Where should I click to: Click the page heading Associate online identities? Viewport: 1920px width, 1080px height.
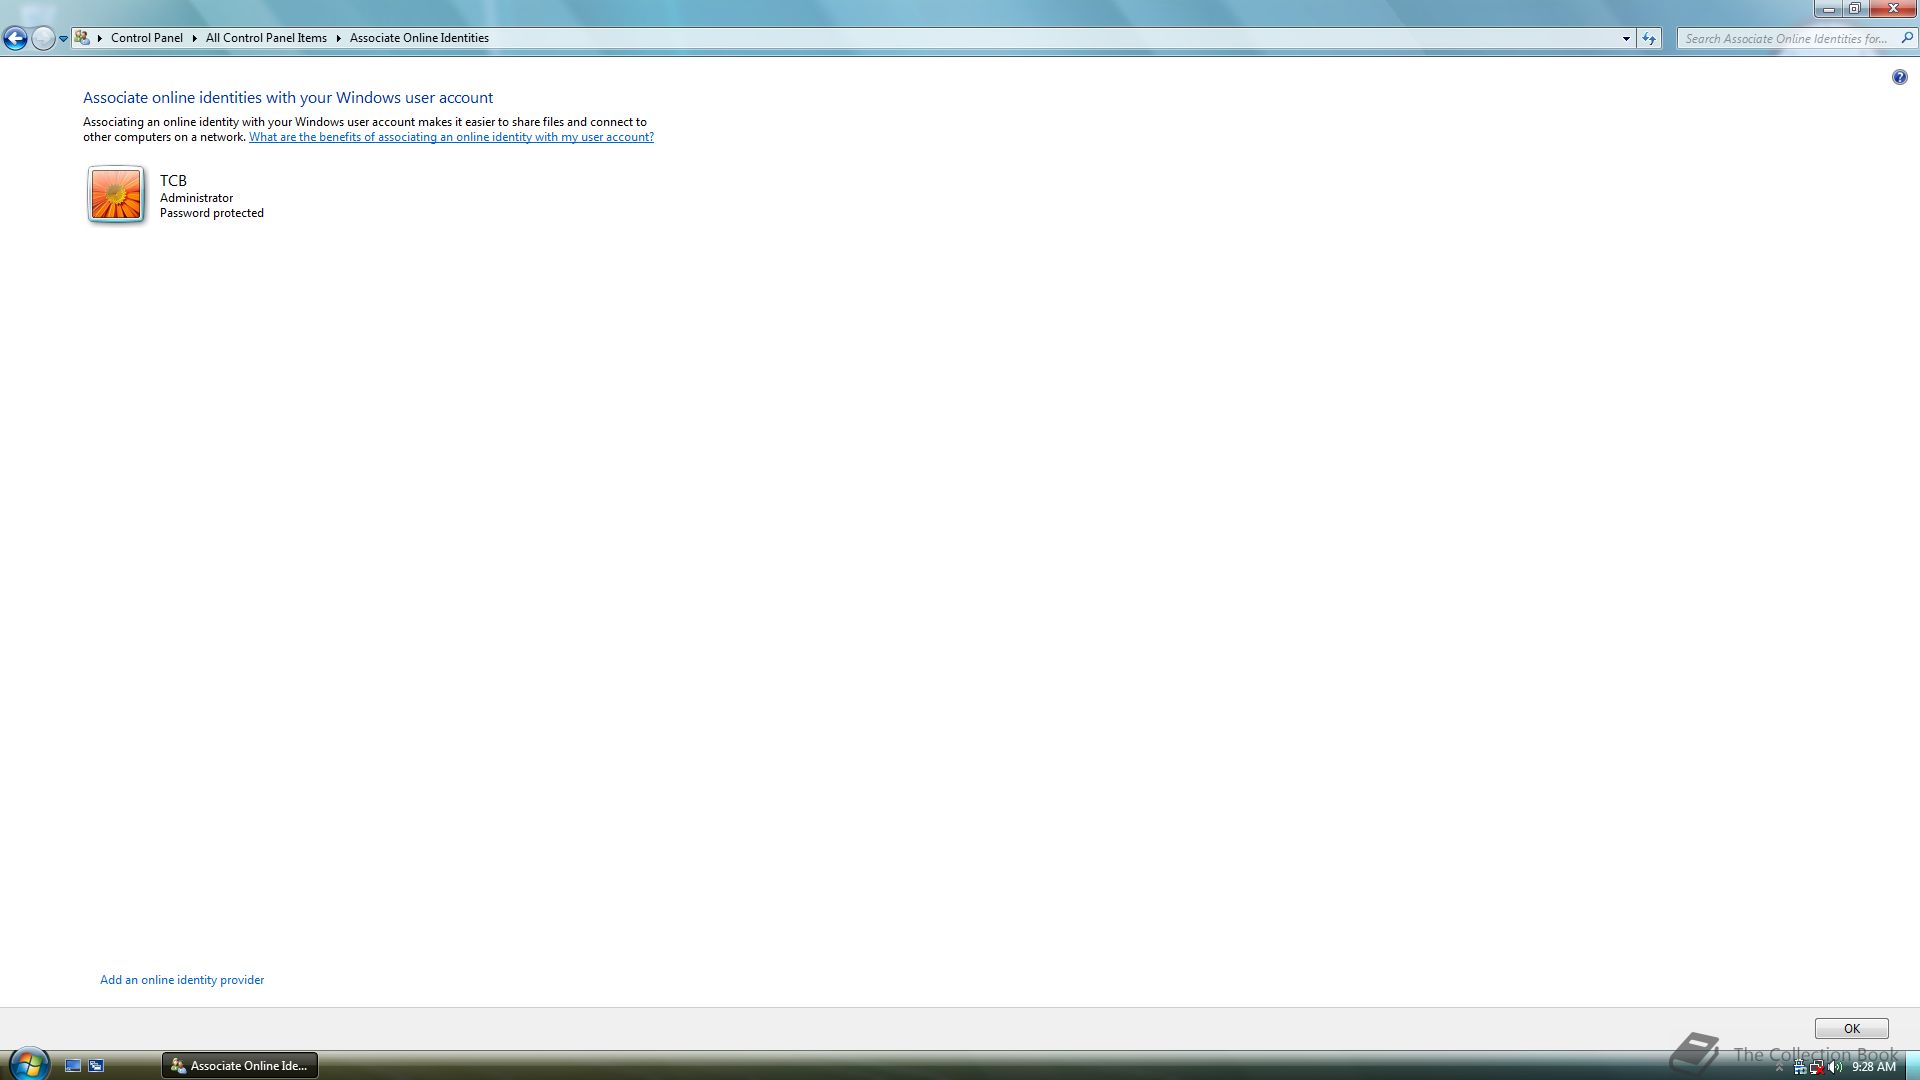coord(288,98)
